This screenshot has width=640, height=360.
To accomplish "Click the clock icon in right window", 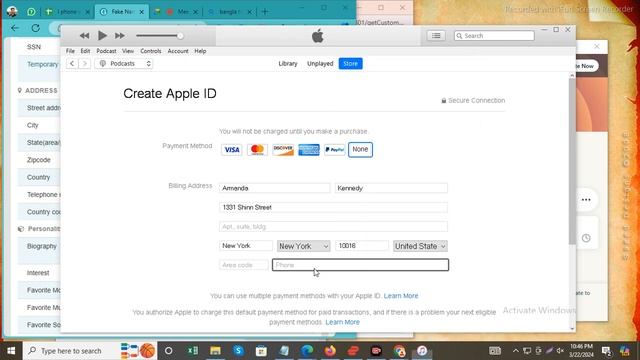I will click(586, 238).
